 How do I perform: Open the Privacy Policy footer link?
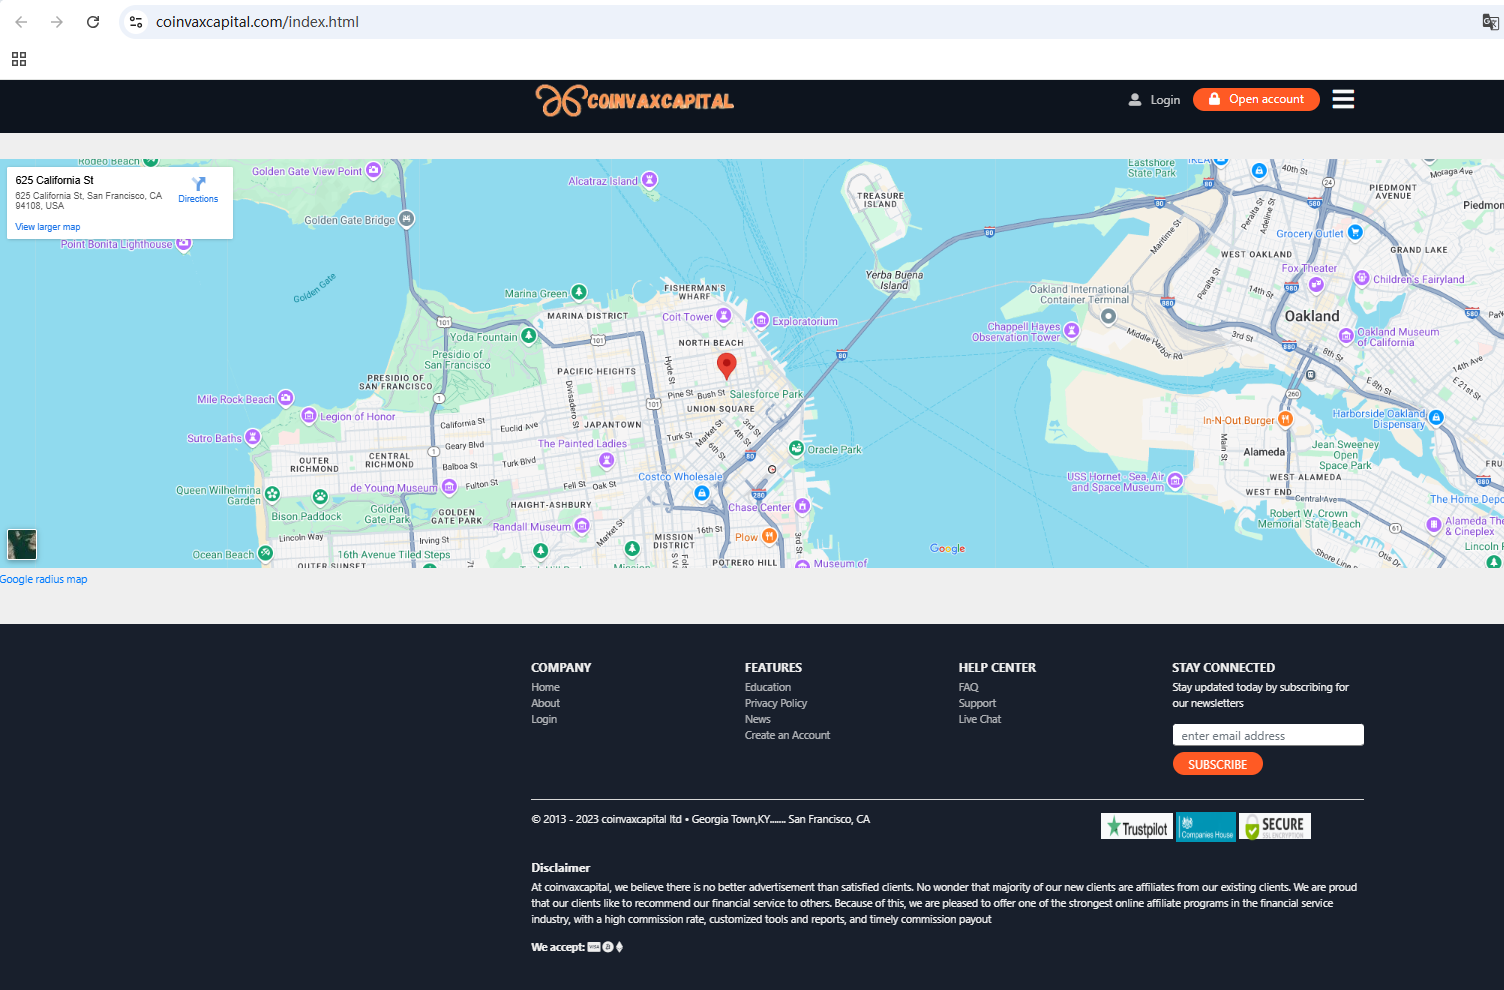pyautogui.click(x=775, y=703)
